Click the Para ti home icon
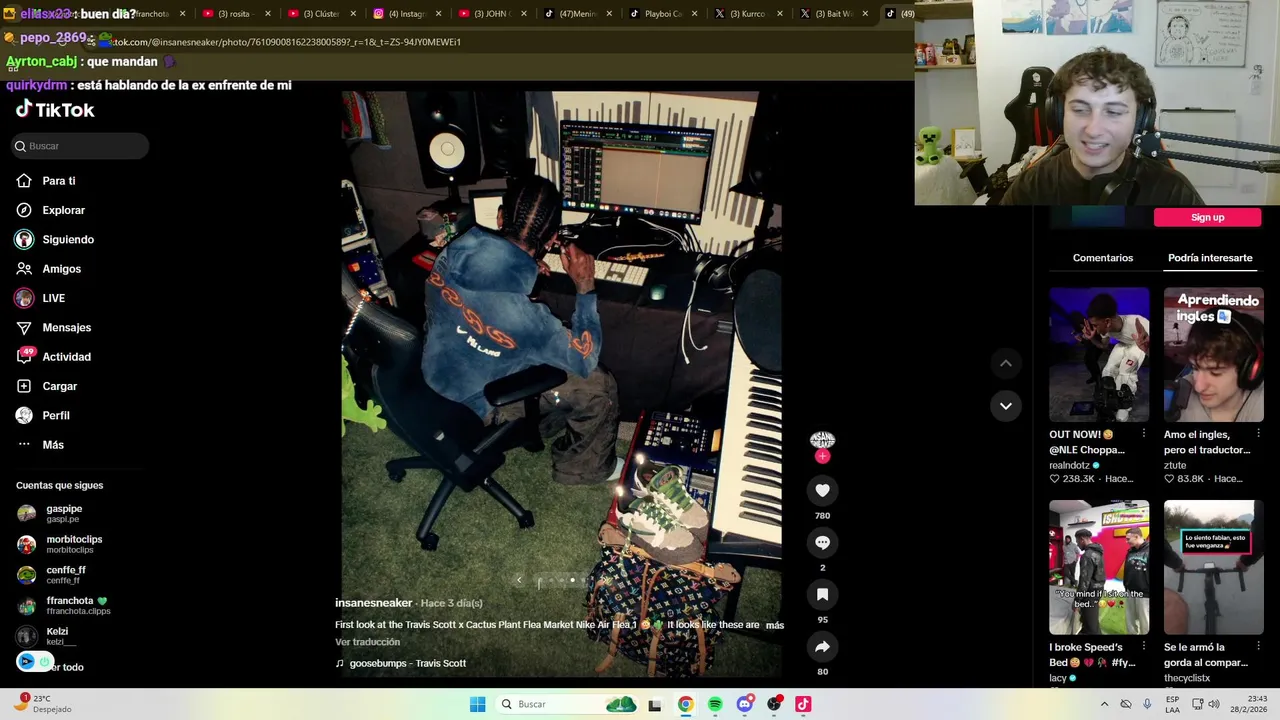 click(x=24, y=181)
